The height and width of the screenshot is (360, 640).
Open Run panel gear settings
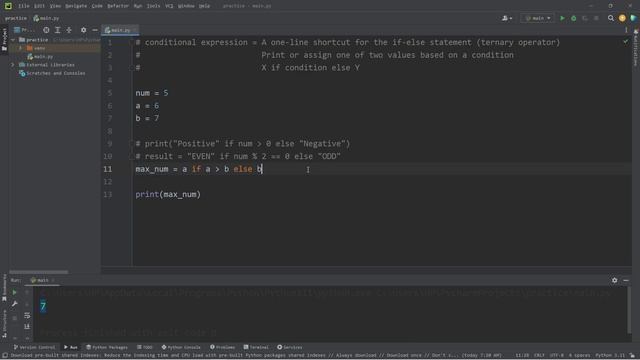[614, 280]
